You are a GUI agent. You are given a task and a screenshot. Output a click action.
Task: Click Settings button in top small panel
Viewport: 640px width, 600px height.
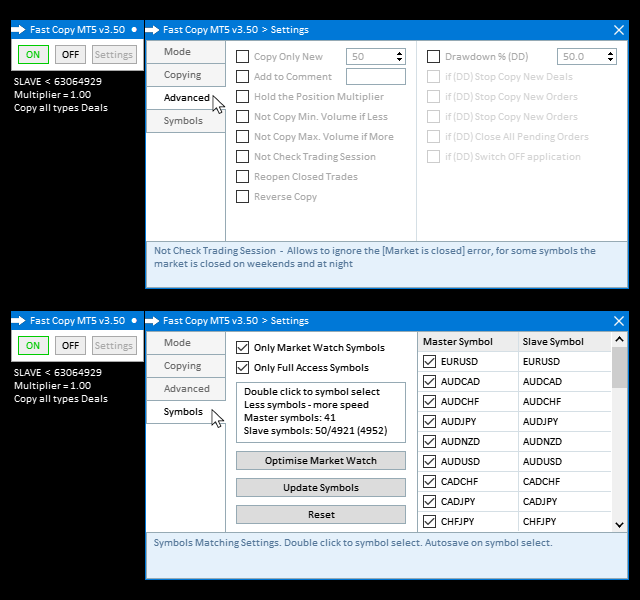114,55
